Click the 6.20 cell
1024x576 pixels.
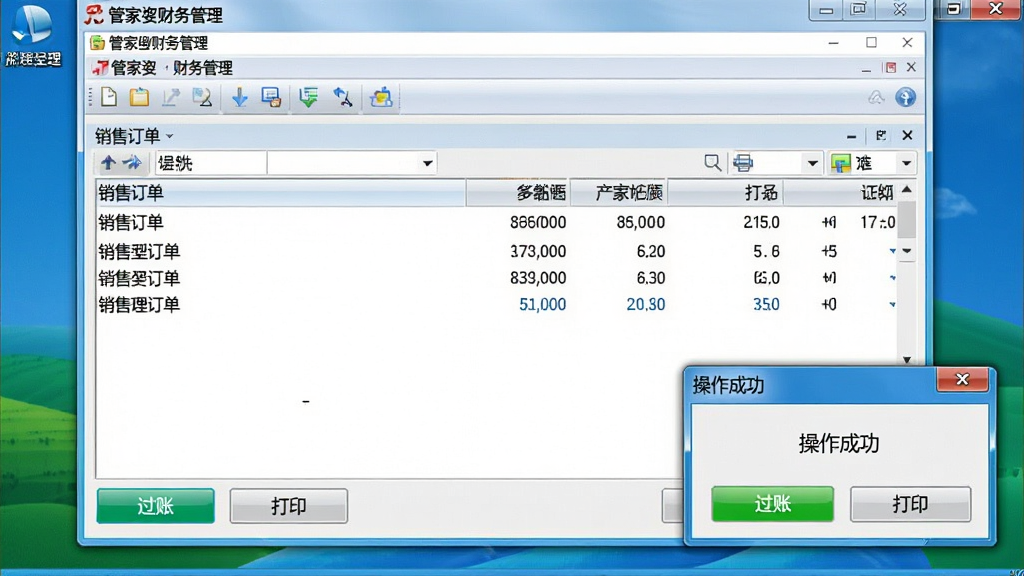[x=651, y=251]
